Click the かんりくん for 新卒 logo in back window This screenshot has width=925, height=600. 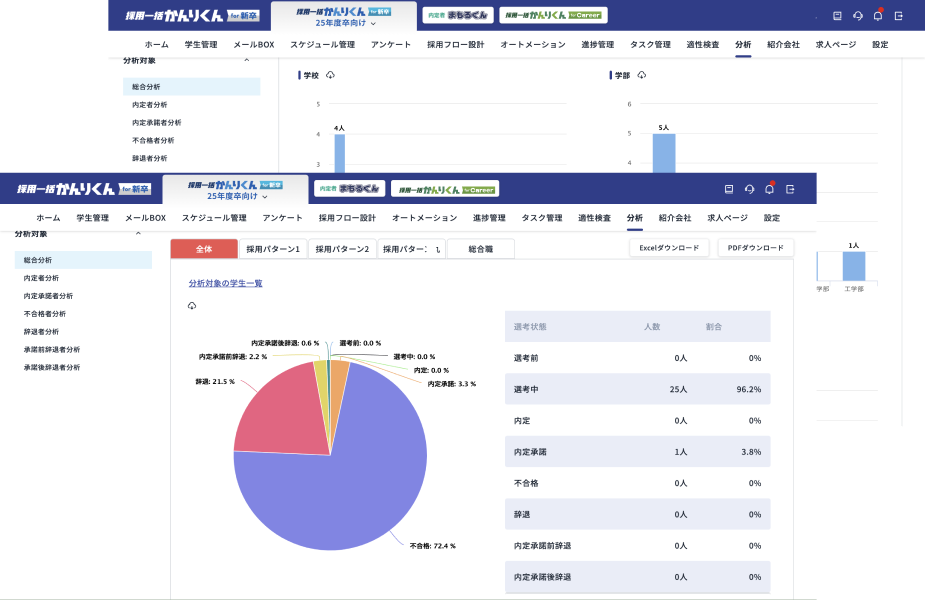click(x=192, y=15)
